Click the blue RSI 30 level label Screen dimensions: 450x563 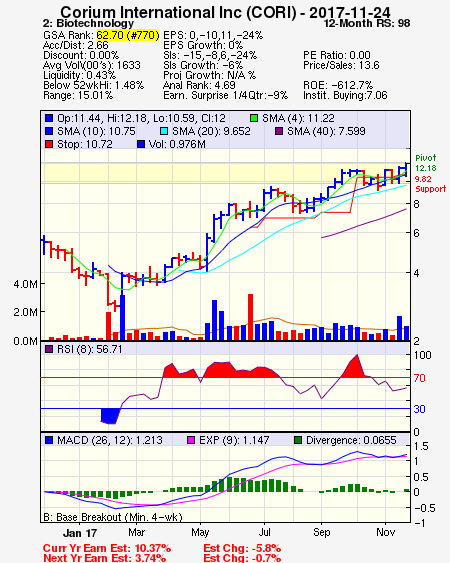pos(419,409)
